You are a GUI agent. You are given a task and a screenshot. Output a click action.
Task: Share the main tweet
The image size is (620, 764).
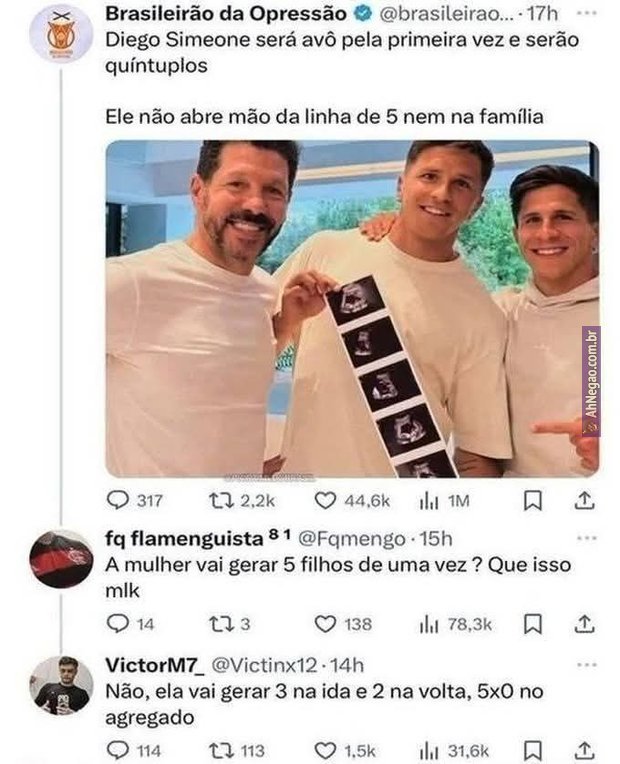586,500
